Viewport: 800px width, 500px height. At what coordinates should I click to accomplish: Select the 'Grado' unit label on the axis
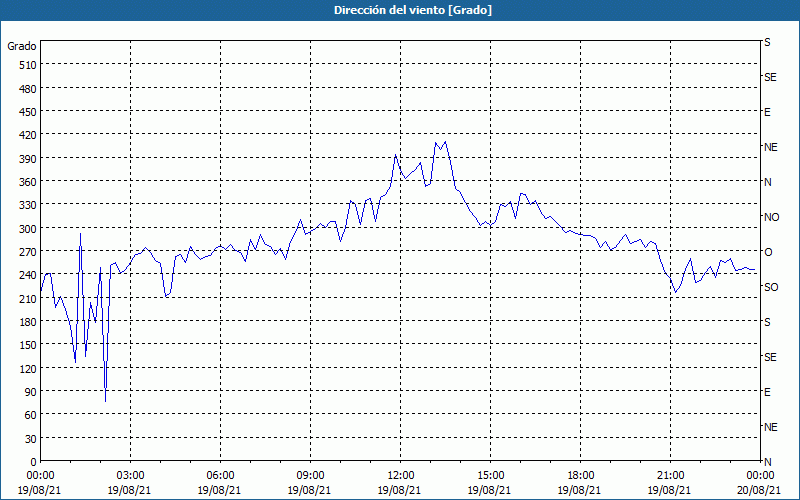point(22,46)
